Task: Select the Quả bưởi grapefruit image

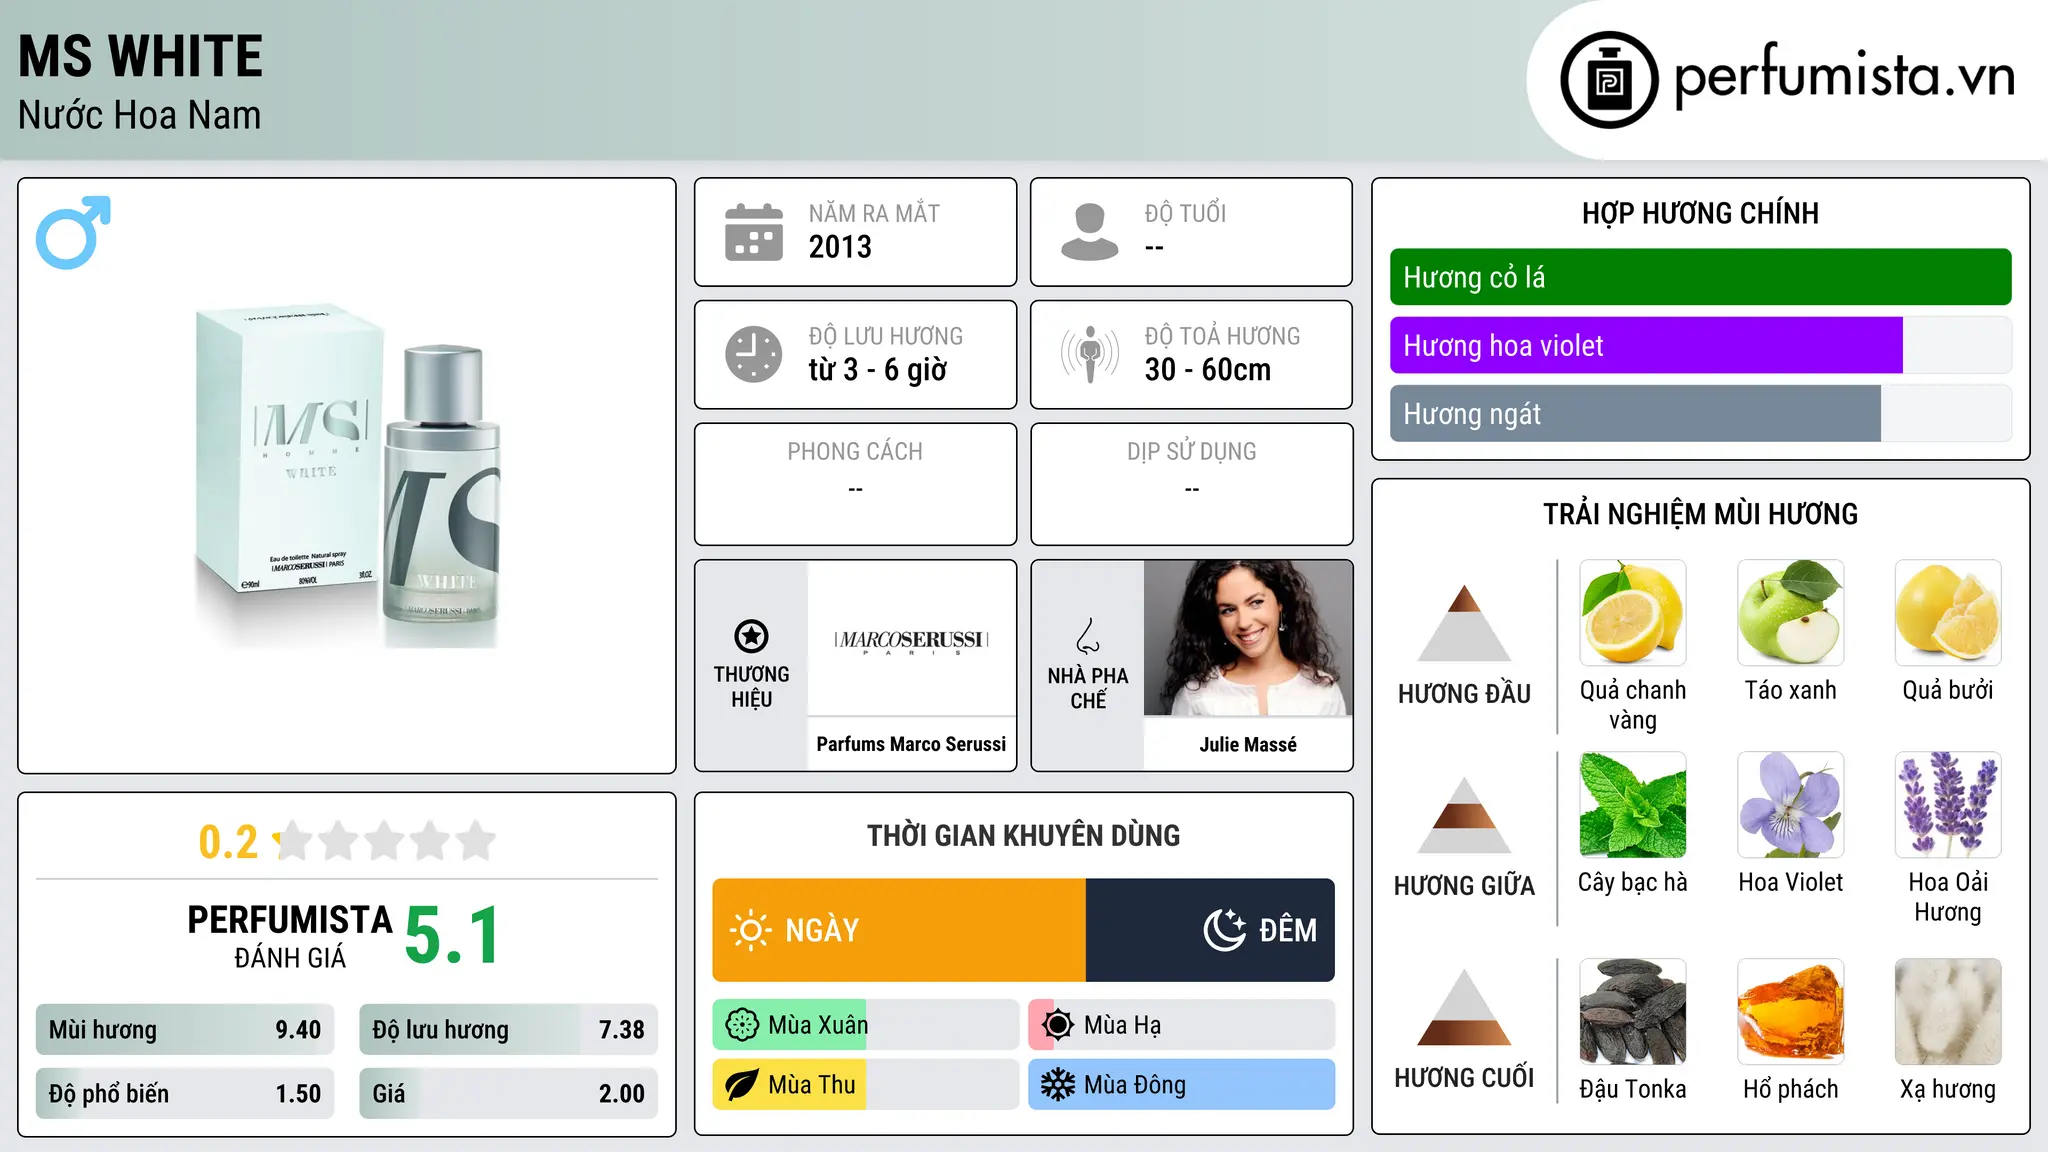Action: [x=1948, y=613]
